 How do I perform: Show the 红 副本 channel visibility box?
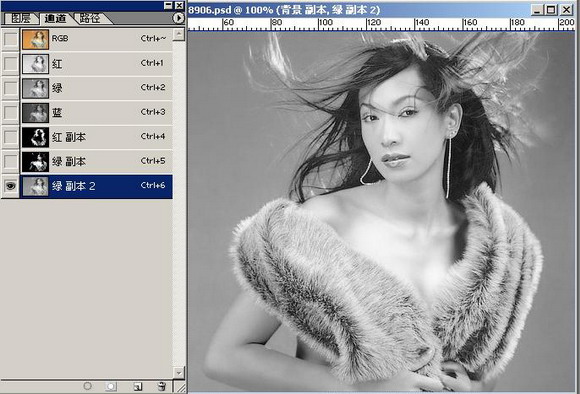[x=10, y=137]
